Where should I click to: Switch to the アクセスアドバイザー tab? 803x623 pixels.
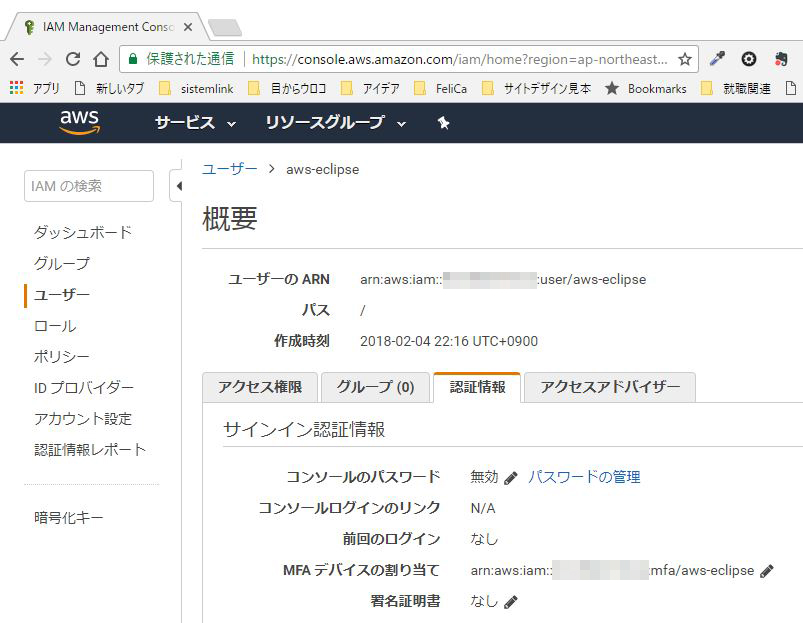tap(610, 387)
